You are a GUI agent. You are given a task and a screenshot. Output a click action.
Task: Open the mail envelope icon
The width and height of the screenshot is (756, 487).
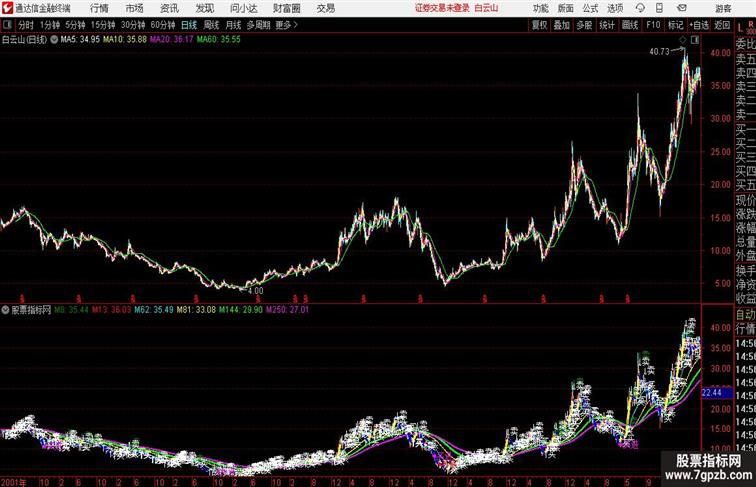(681, 8)
